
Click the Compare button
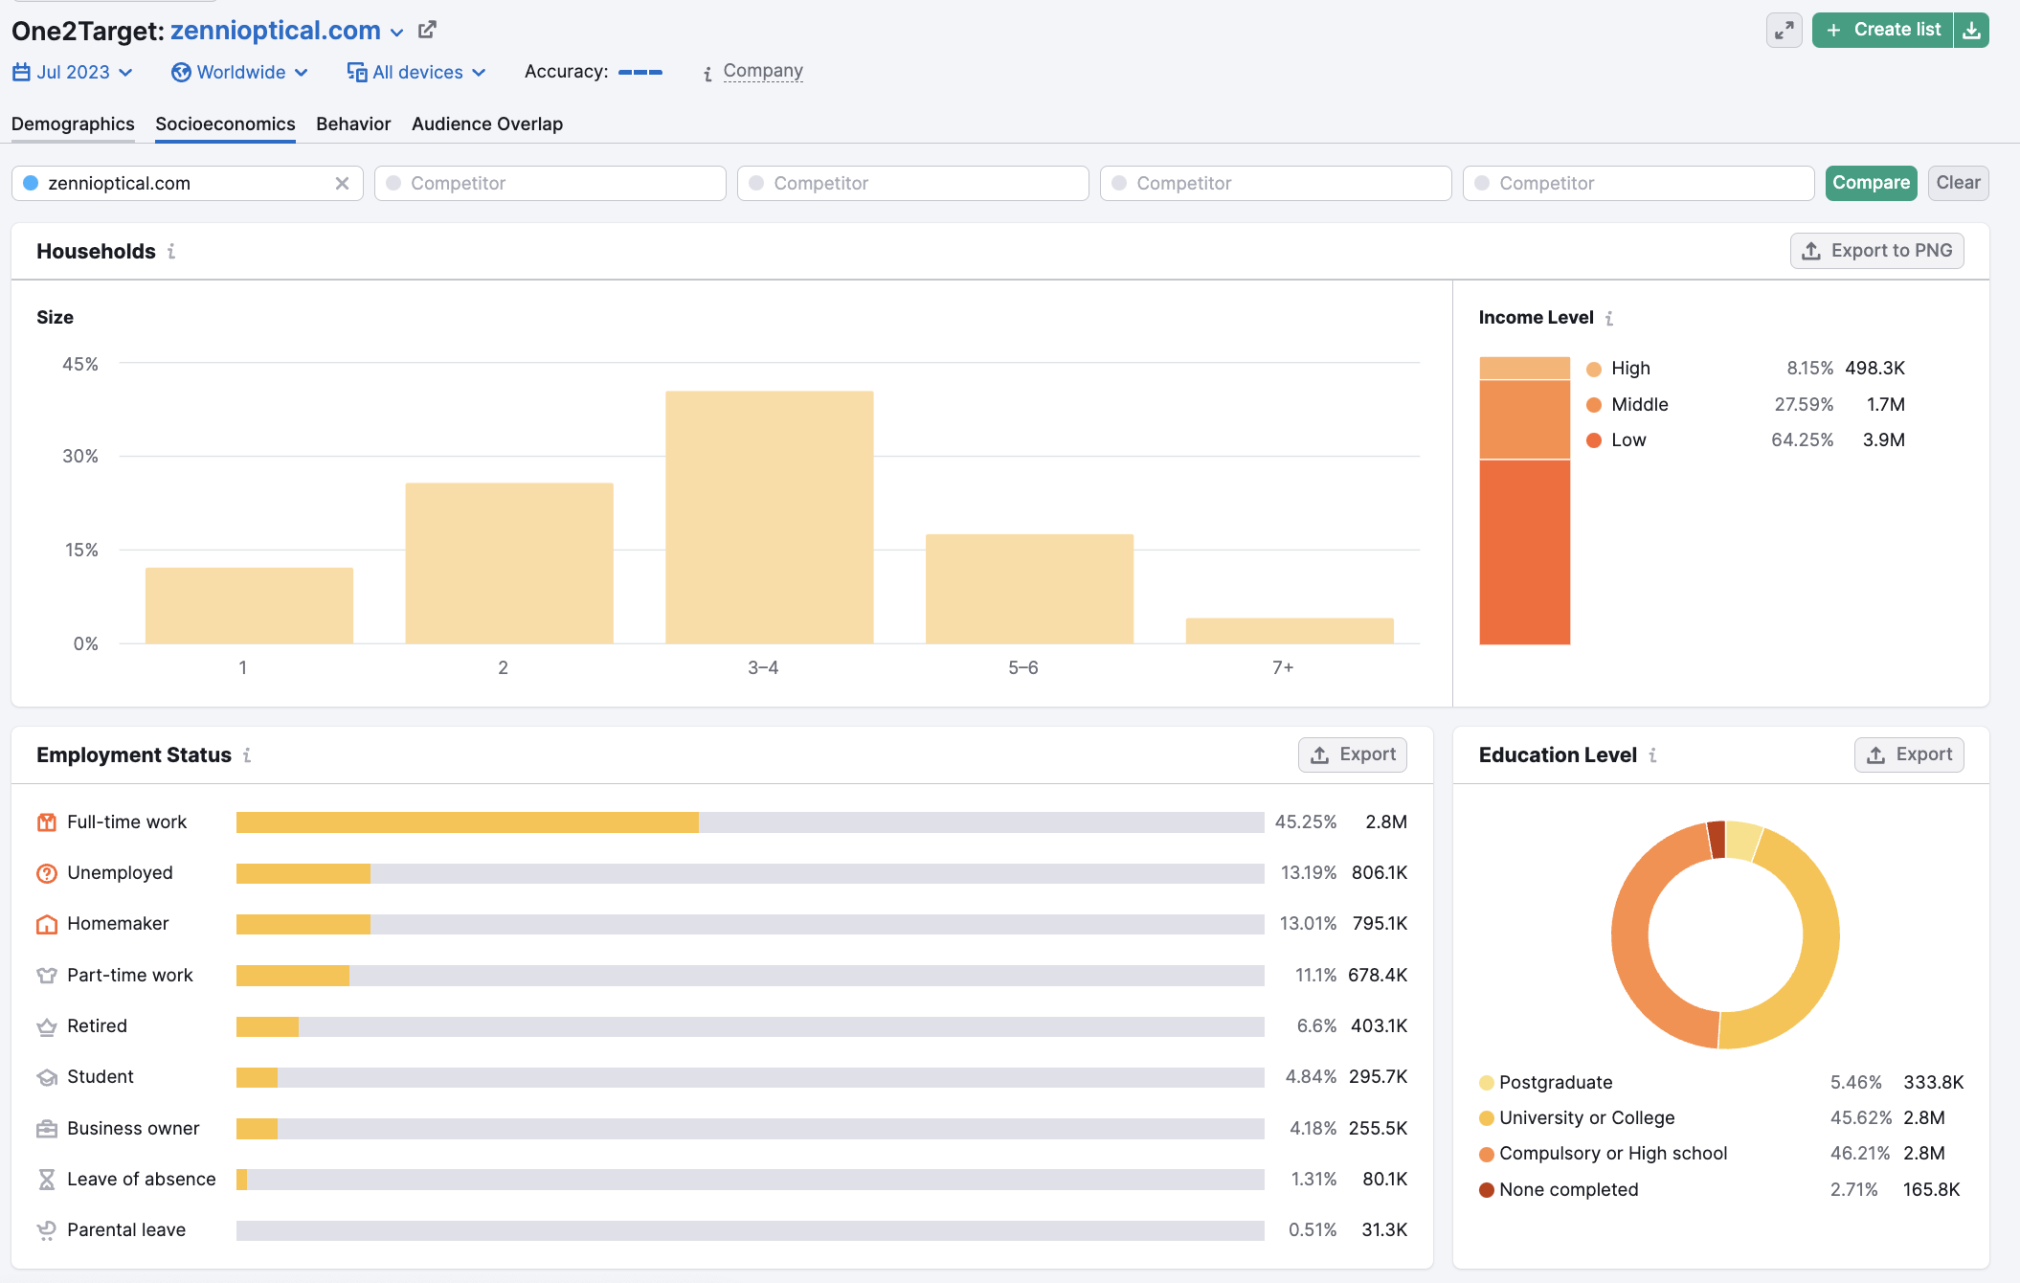(1870, 183)
